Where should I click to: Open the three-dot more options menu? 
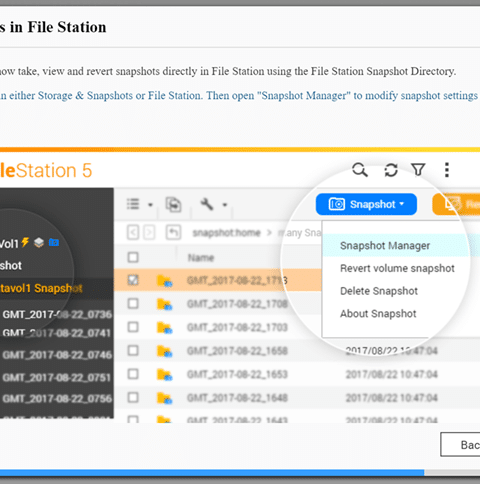coord(447,170)
